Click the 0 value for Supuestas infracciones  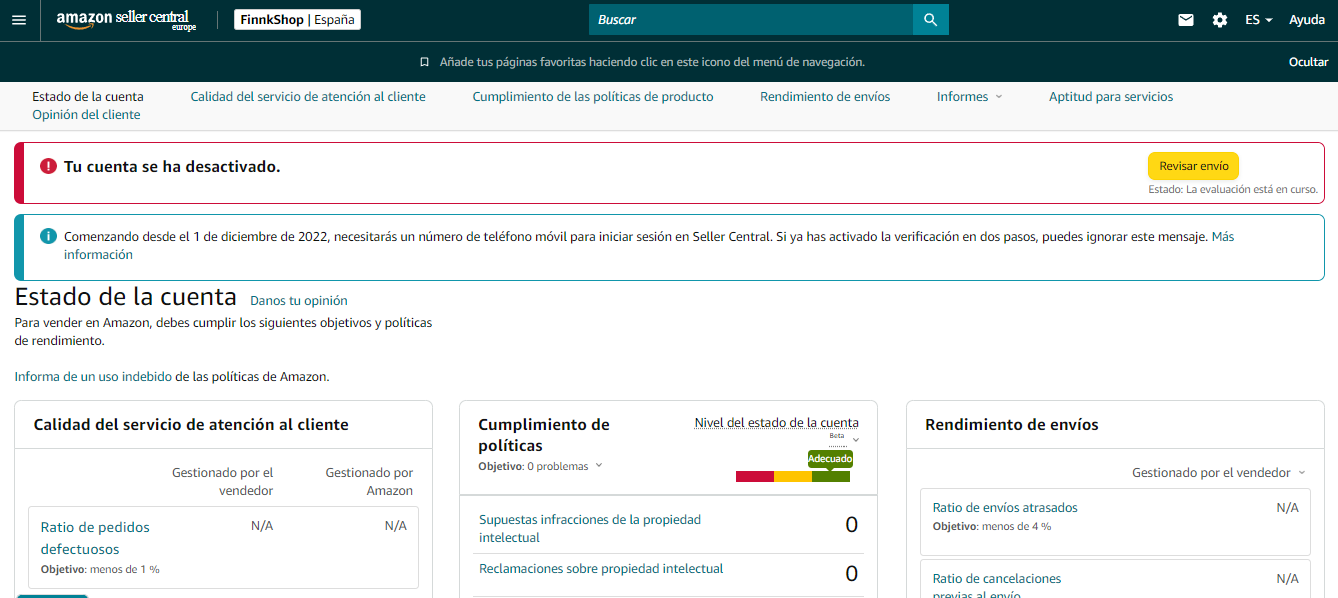852,525
